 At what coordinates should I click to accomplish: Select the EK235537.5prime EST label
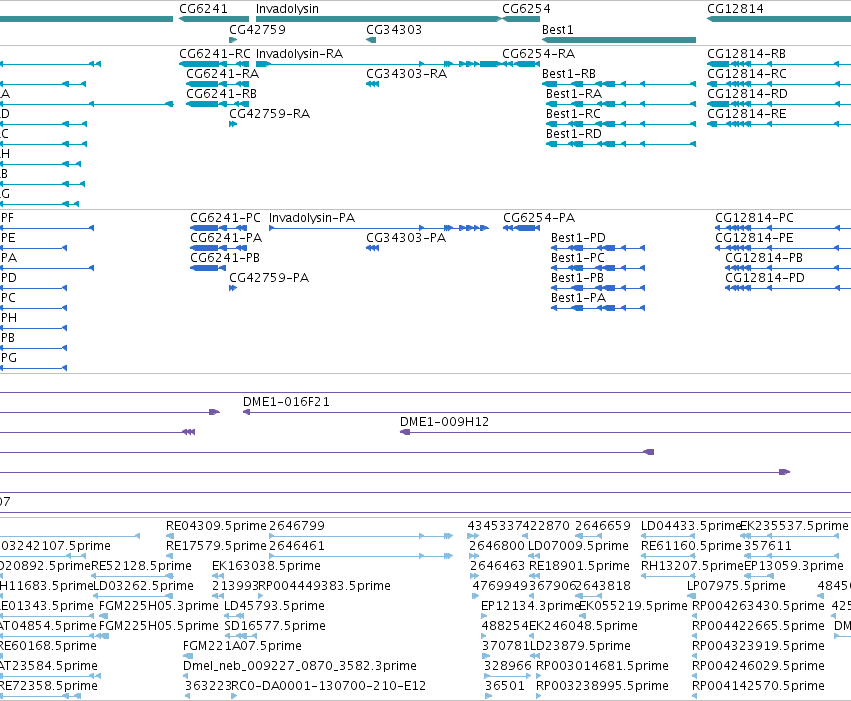[x=793, y=525]
